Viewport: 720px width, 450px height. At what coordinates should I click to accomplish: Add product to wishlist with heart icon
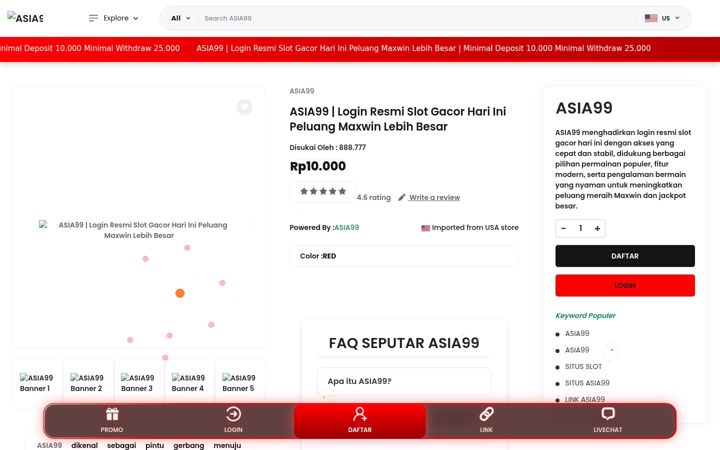click(x=244, y=107)
